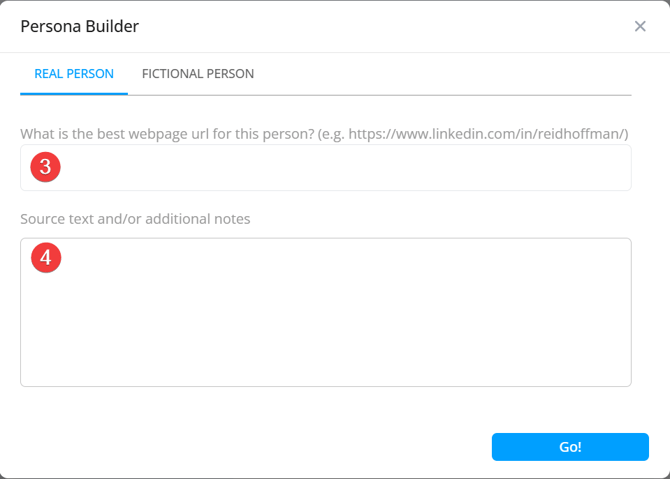The width and height of the screenshot is (670, 479).
Task: Open the Fictional Person tab
Action: click(x=198, y=74)
